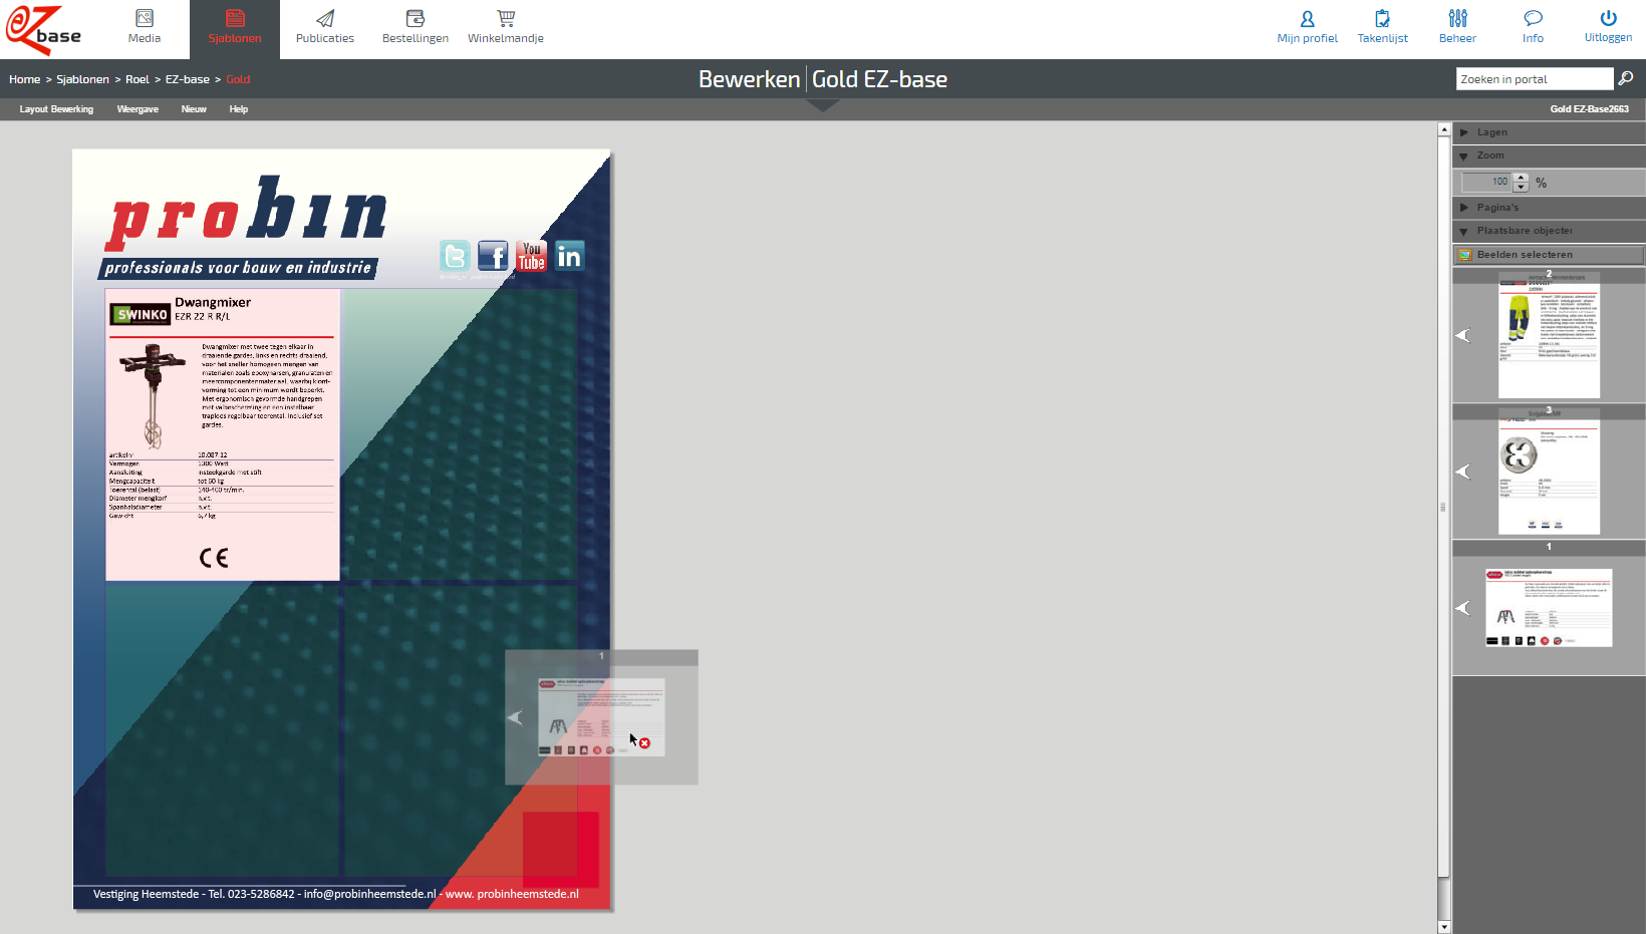Open Beheer management settings
The image size is (1646, 934).
1457,27
